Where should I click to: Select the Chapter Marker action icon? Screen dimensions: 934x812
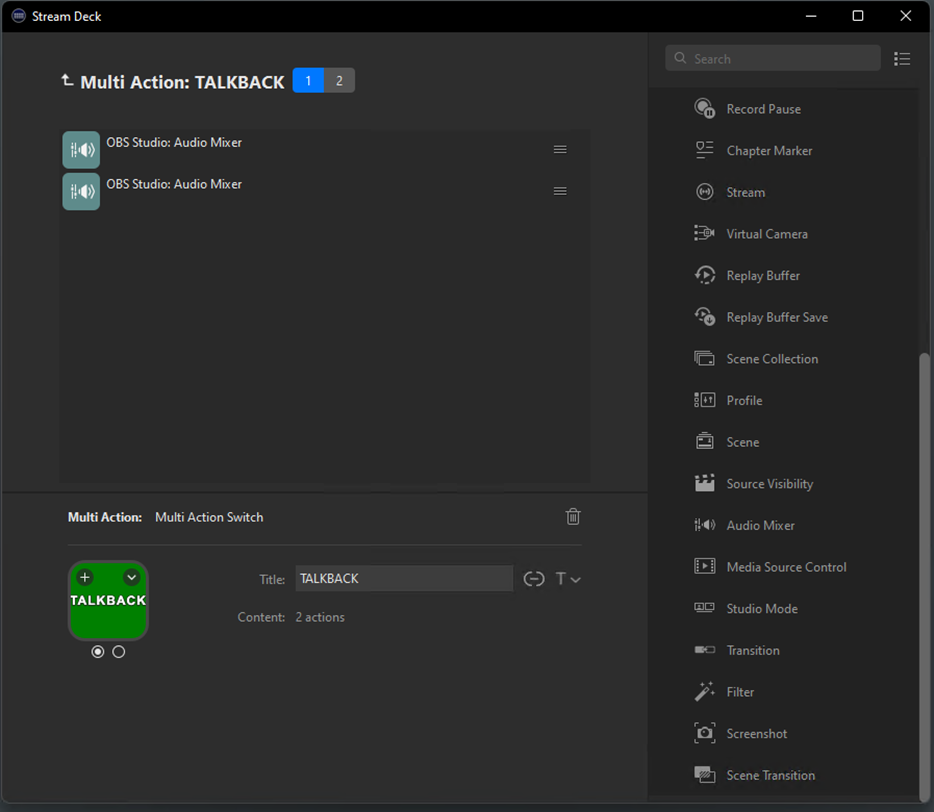click(705, 151)
